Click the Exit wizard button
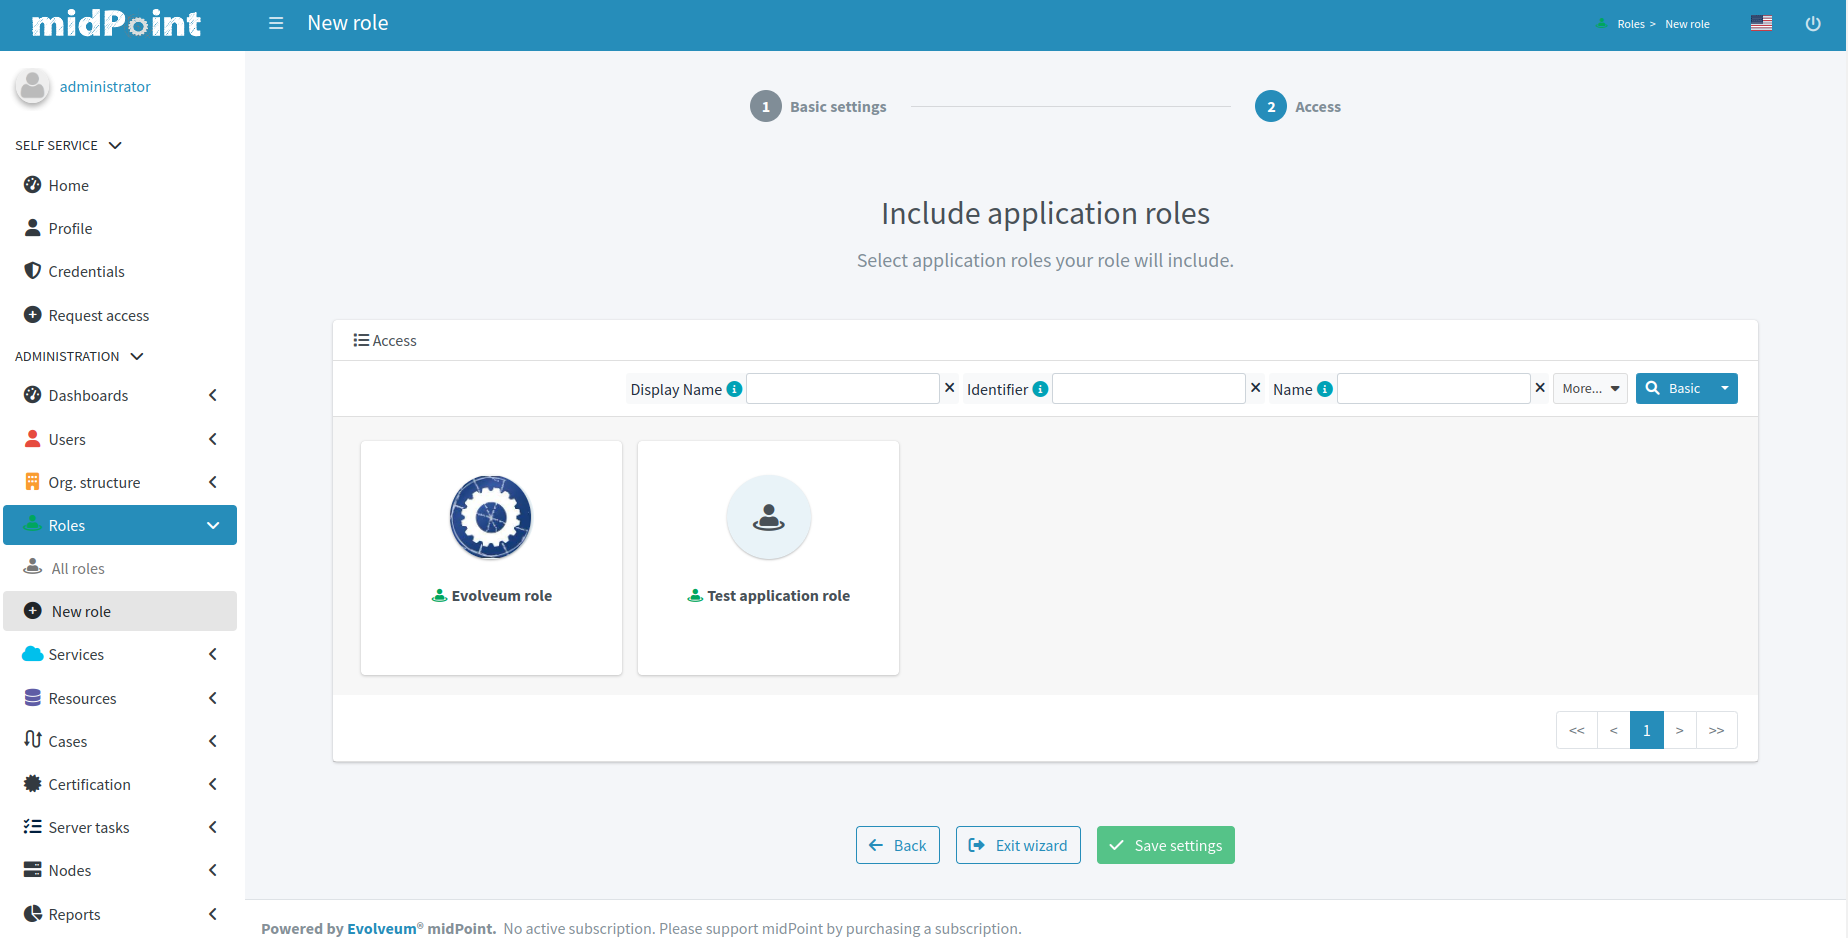1848x938 pixels. click(1018, 845)
